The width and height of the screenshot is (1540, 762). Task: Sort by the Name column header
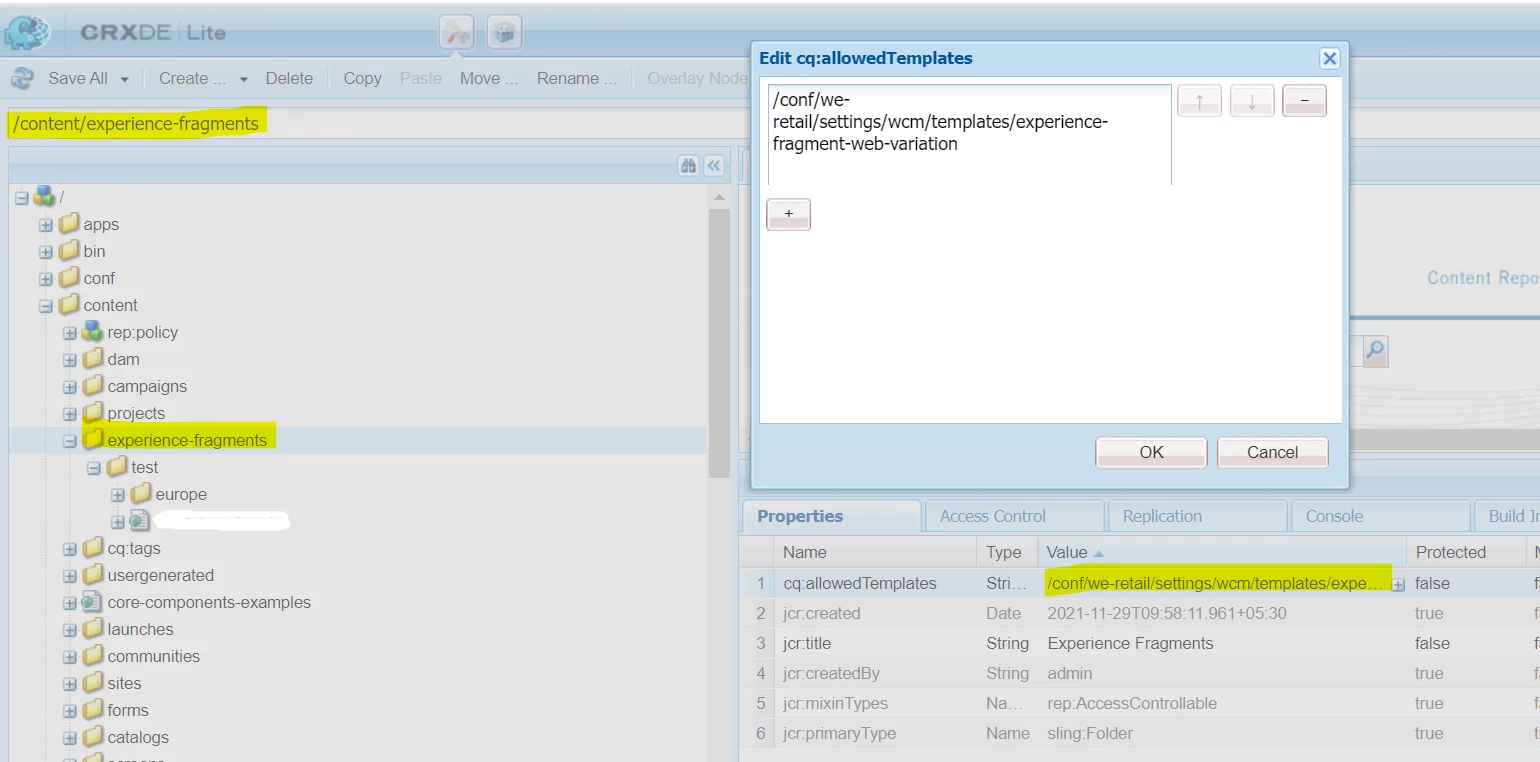point(875,552)
